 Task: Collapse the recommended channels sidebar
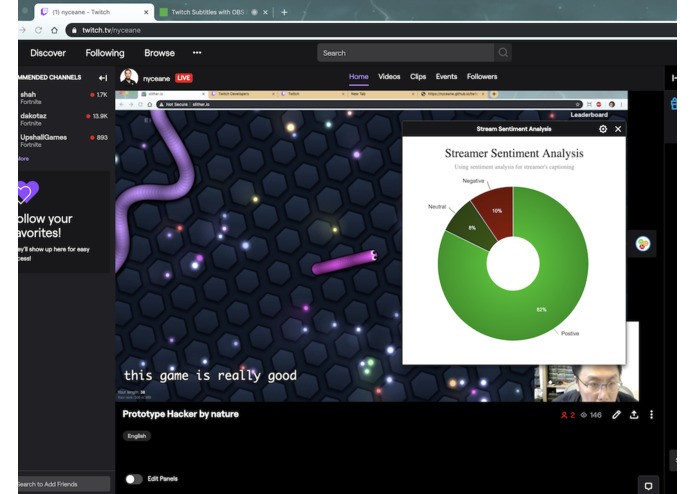pyautogui.click(x=103, y=78)
